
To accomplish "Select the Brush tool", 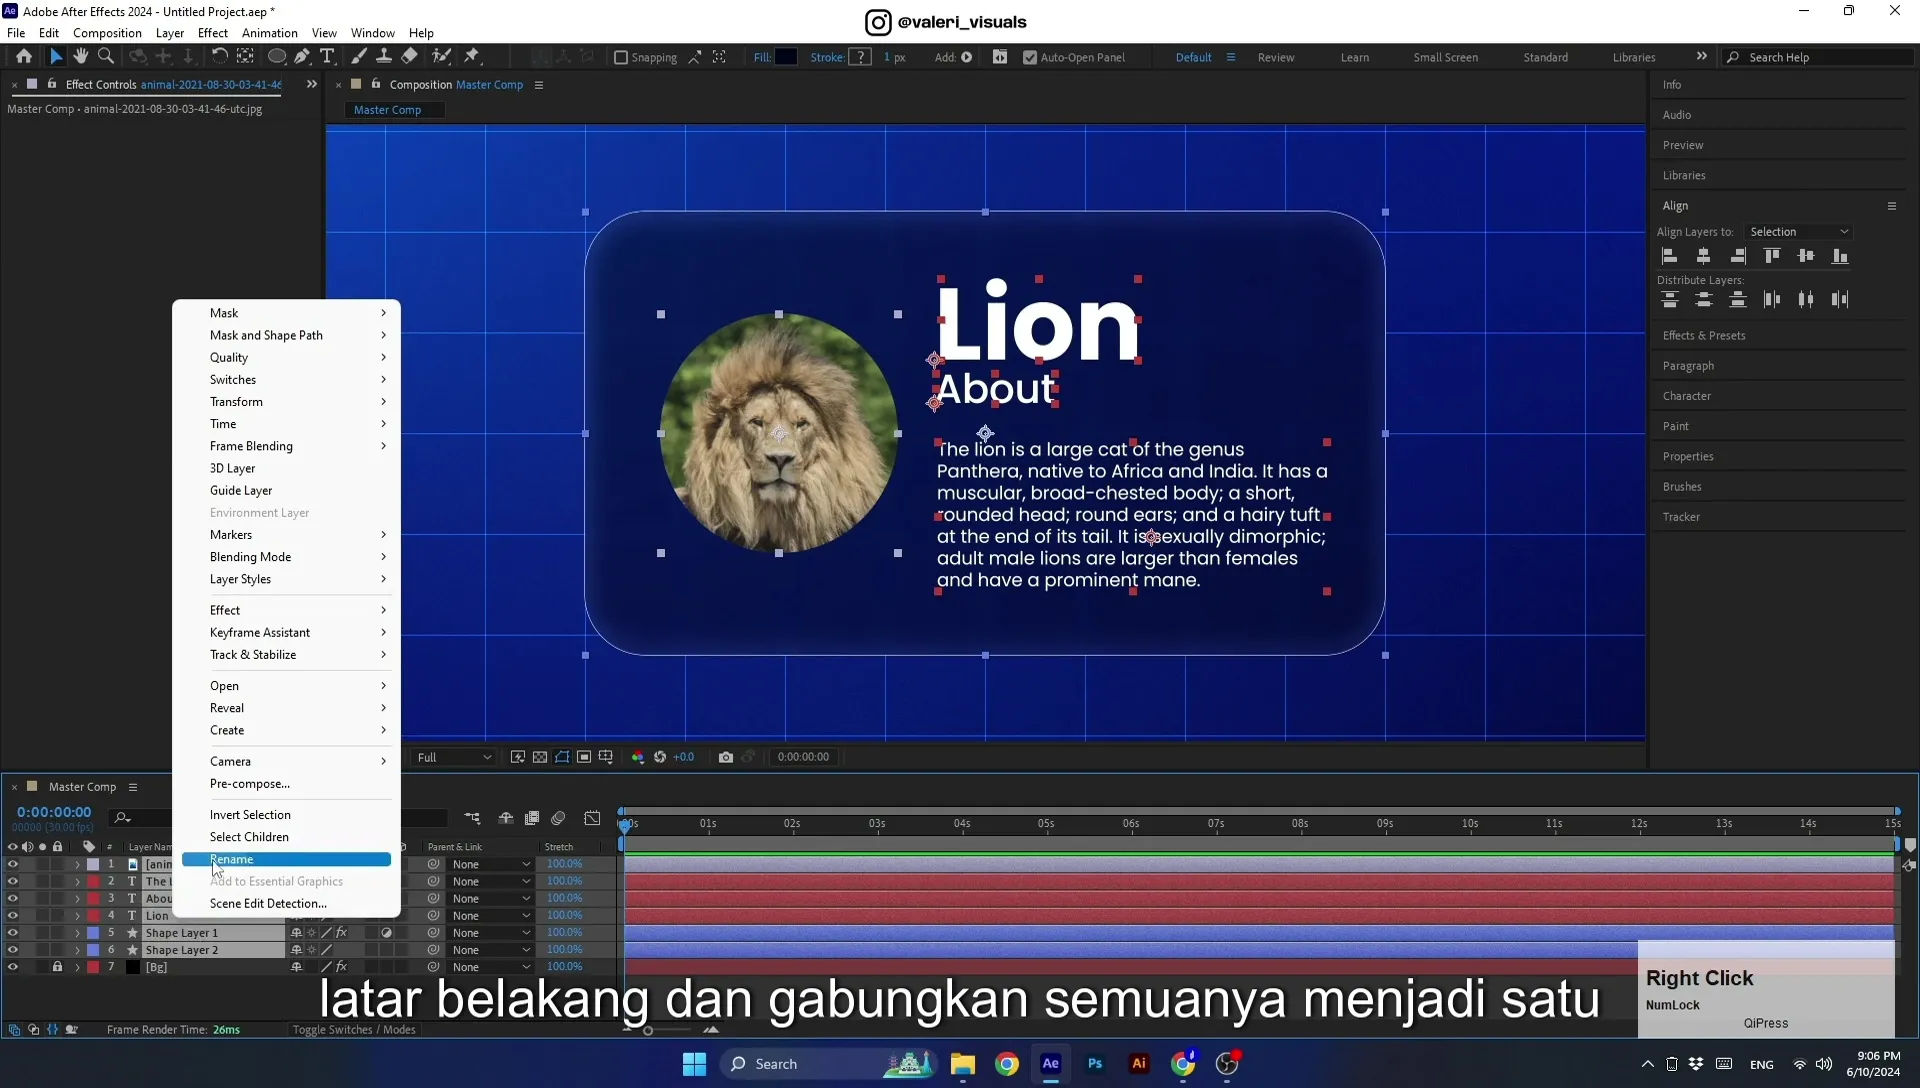I will (359, 57).
